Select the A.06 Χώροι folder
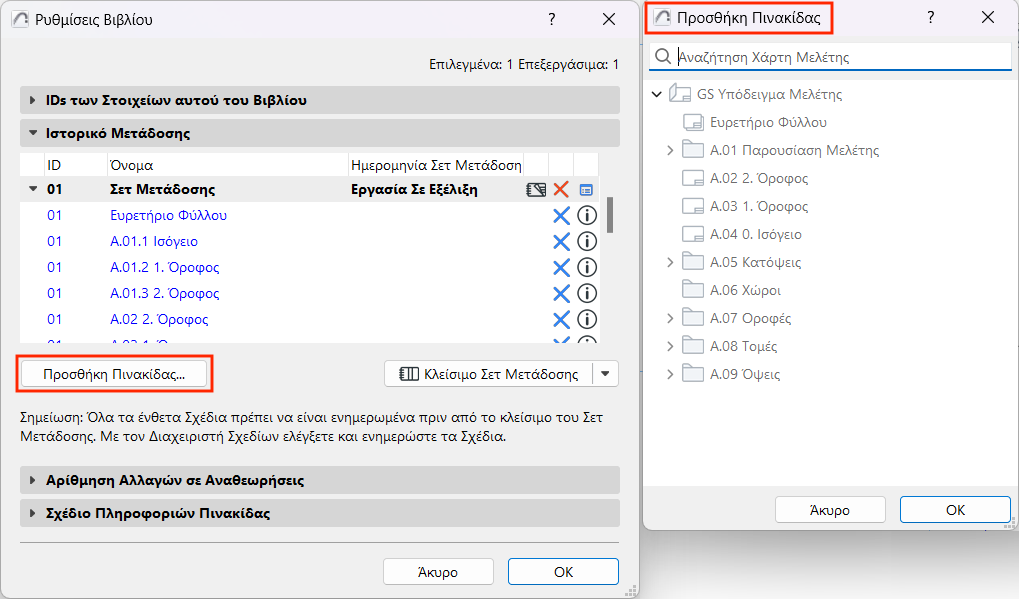1019x599 pixels. pos(744,290)
